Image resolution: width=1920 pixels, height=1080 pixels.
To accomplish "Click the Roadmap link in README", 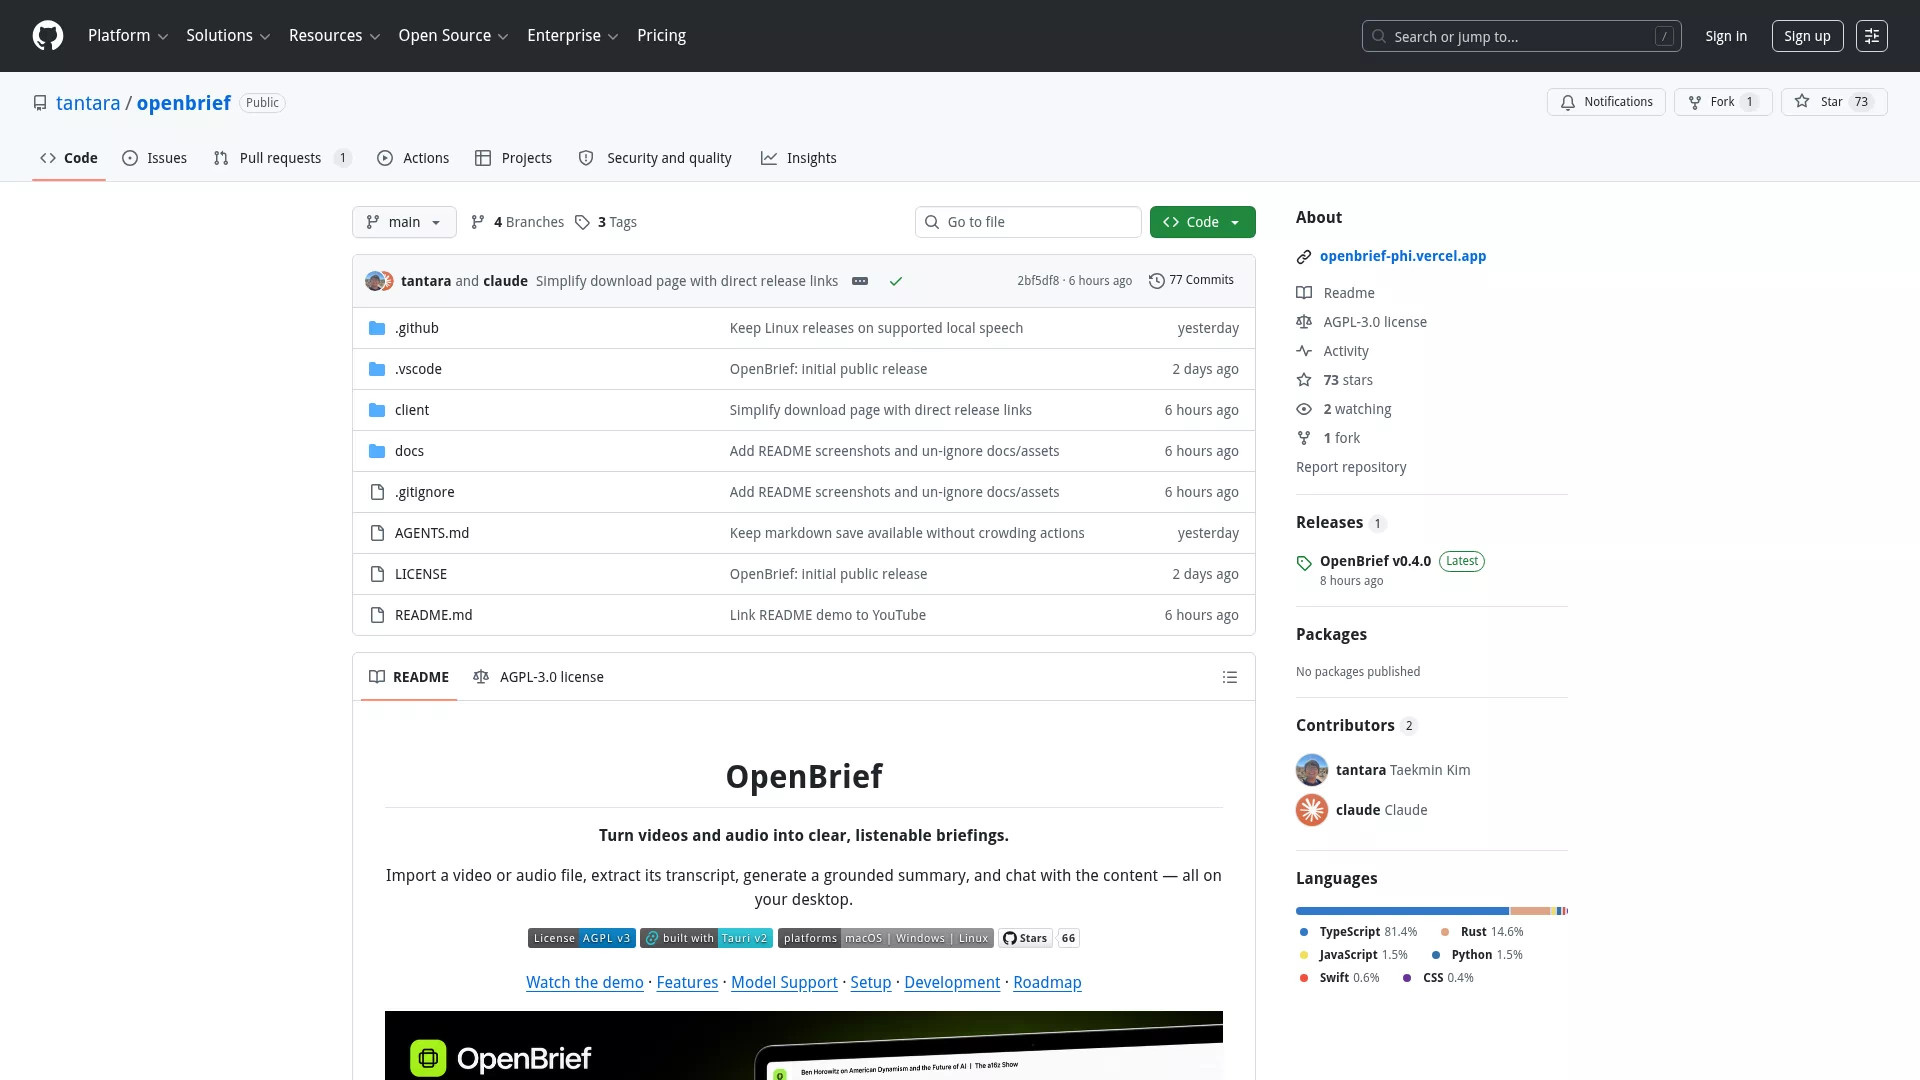I will [x=1047, y=982].
